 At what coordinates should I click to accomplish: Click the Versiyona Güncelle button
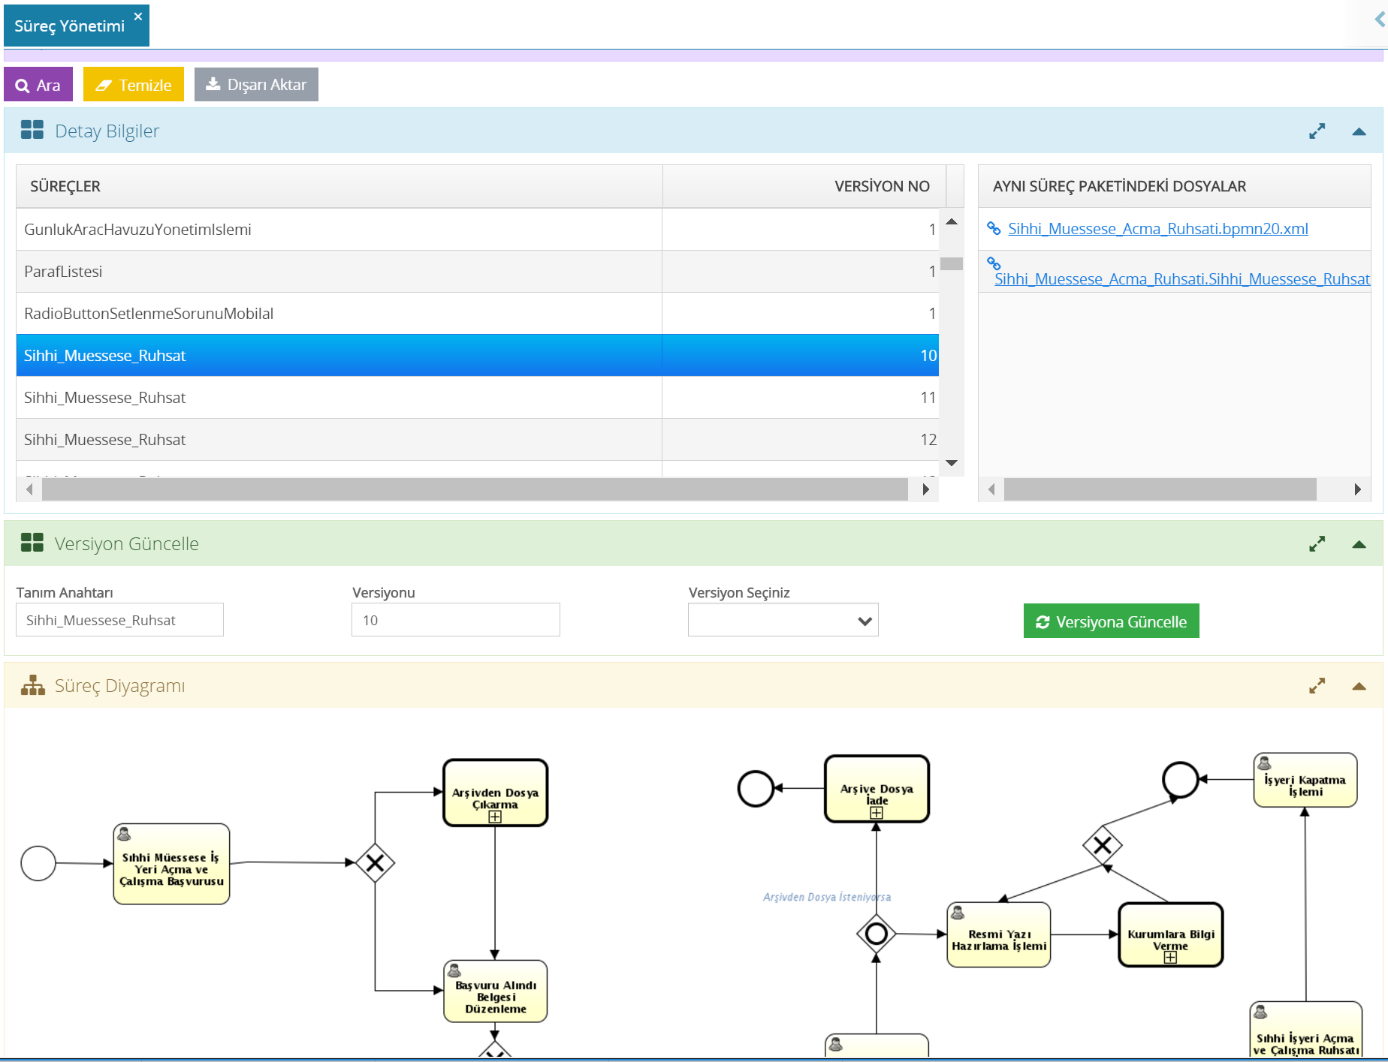coord(1111,621)
